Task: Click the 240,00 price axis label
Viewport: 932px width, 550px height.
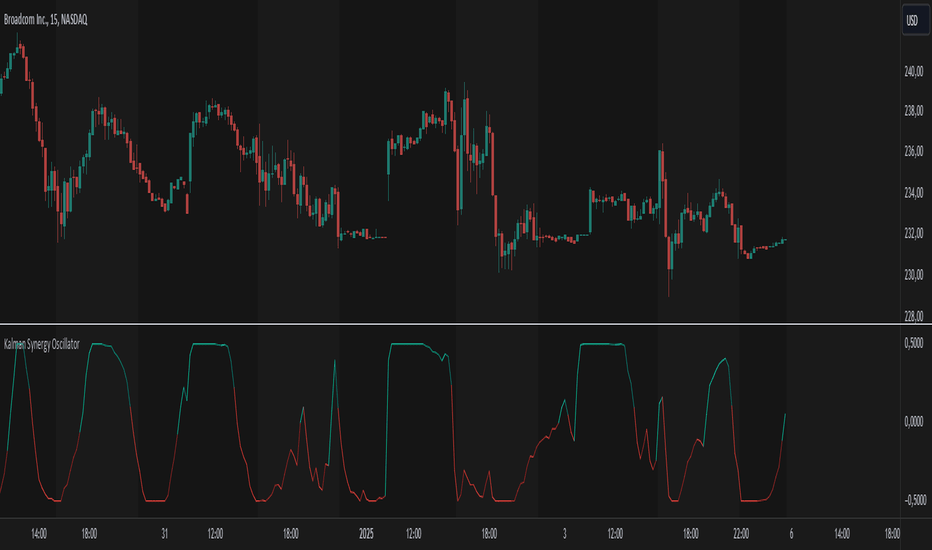Action: pyautogui.click(x=914, y=71)
